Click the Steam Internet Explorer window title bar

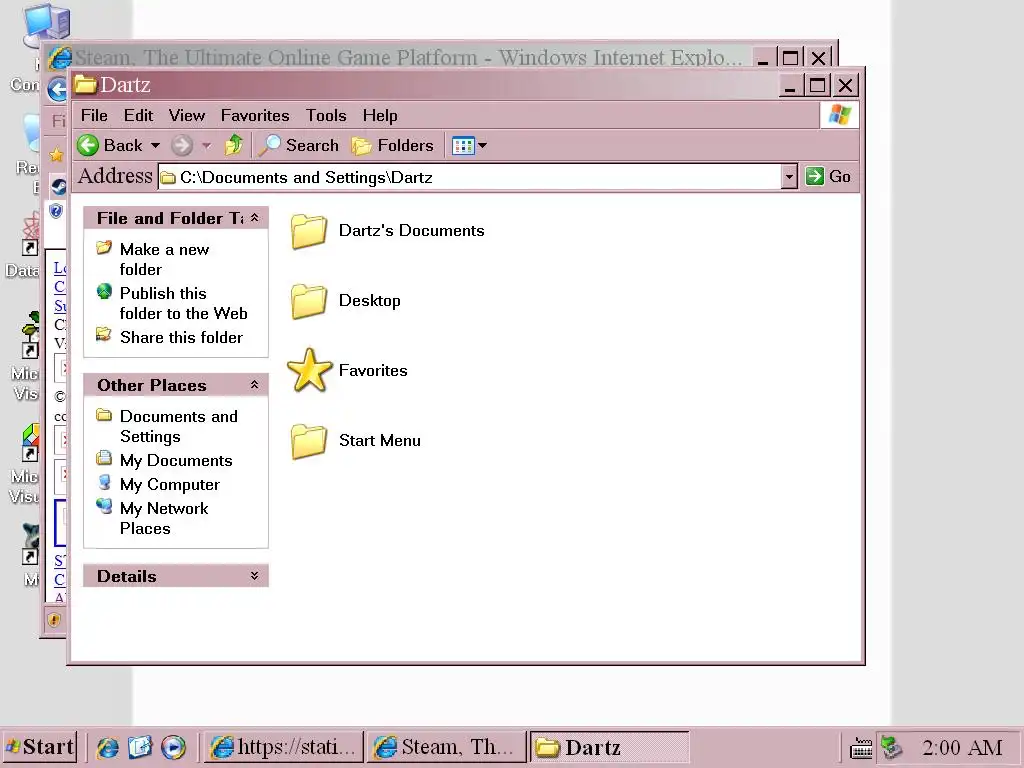pos(408,57)
